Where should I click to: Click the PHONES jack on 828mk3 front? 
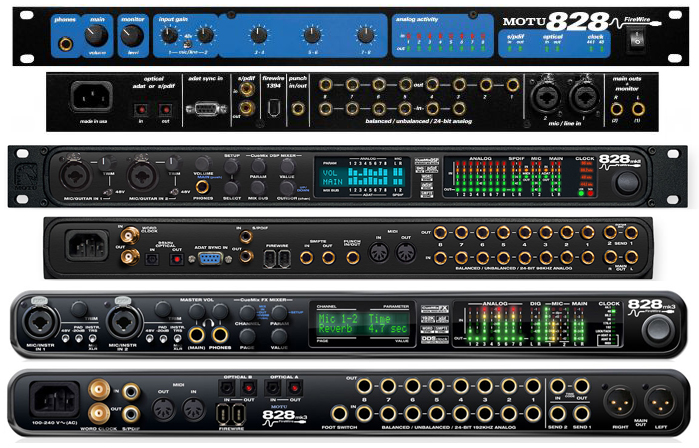click(219, 334)
